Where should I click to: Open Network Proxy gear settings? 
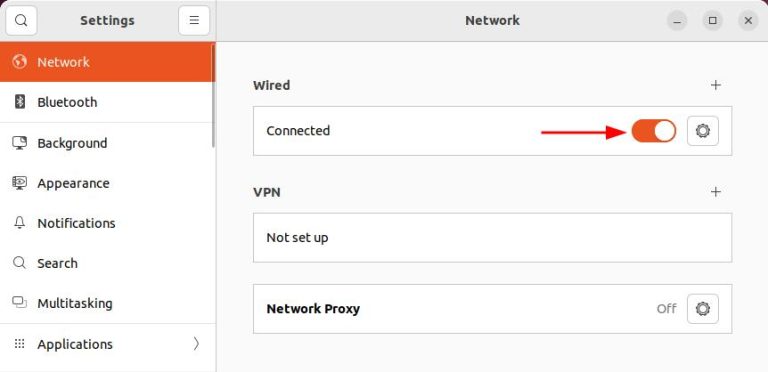pyautogui.click(x=703, y=309)
